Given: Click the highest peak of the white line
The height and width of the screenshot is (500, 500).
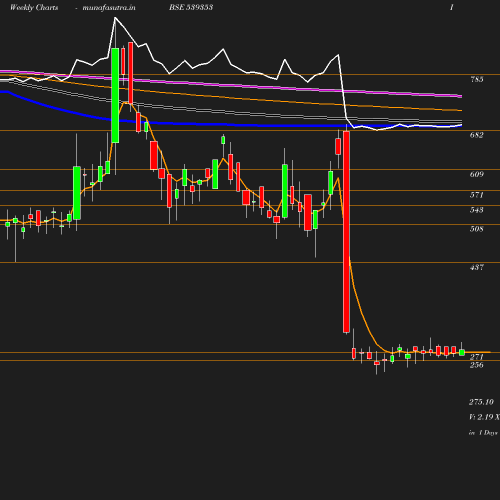Looking at the screenshot, I should pyautogui.click(x=115, y=18).
